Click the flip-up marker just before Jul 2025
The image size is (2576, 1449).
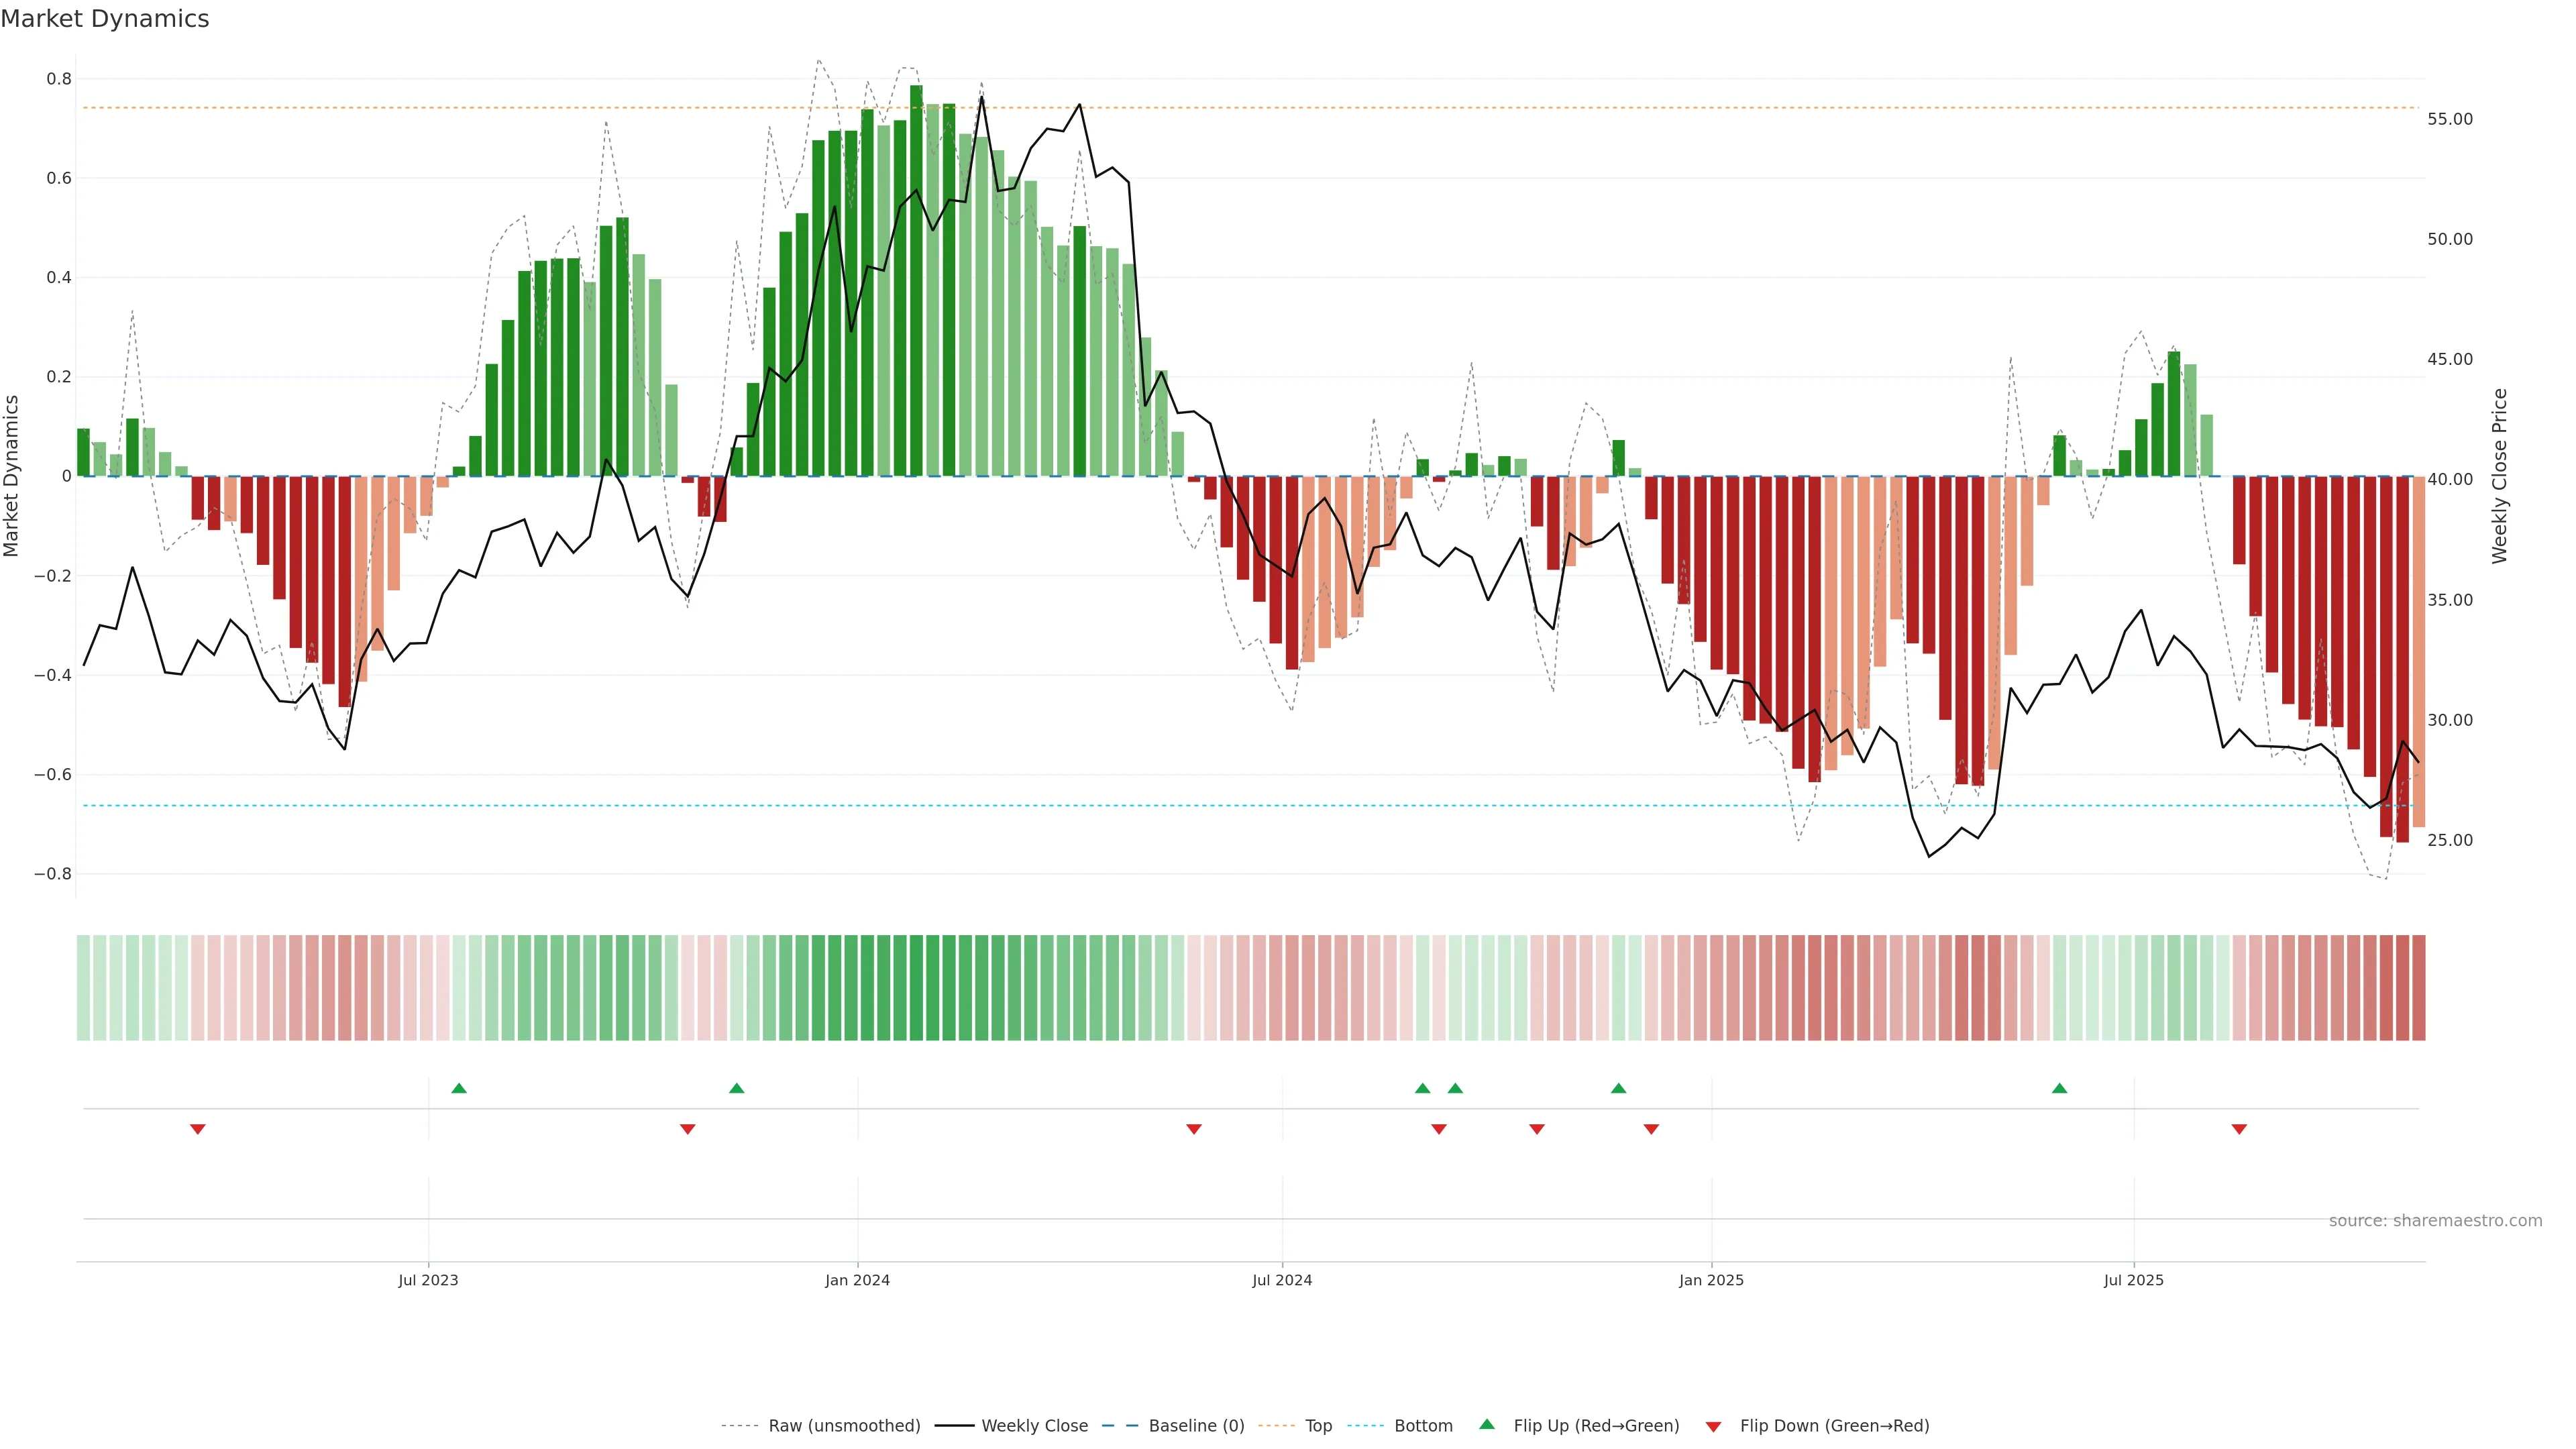(x=2059, y=1088)
